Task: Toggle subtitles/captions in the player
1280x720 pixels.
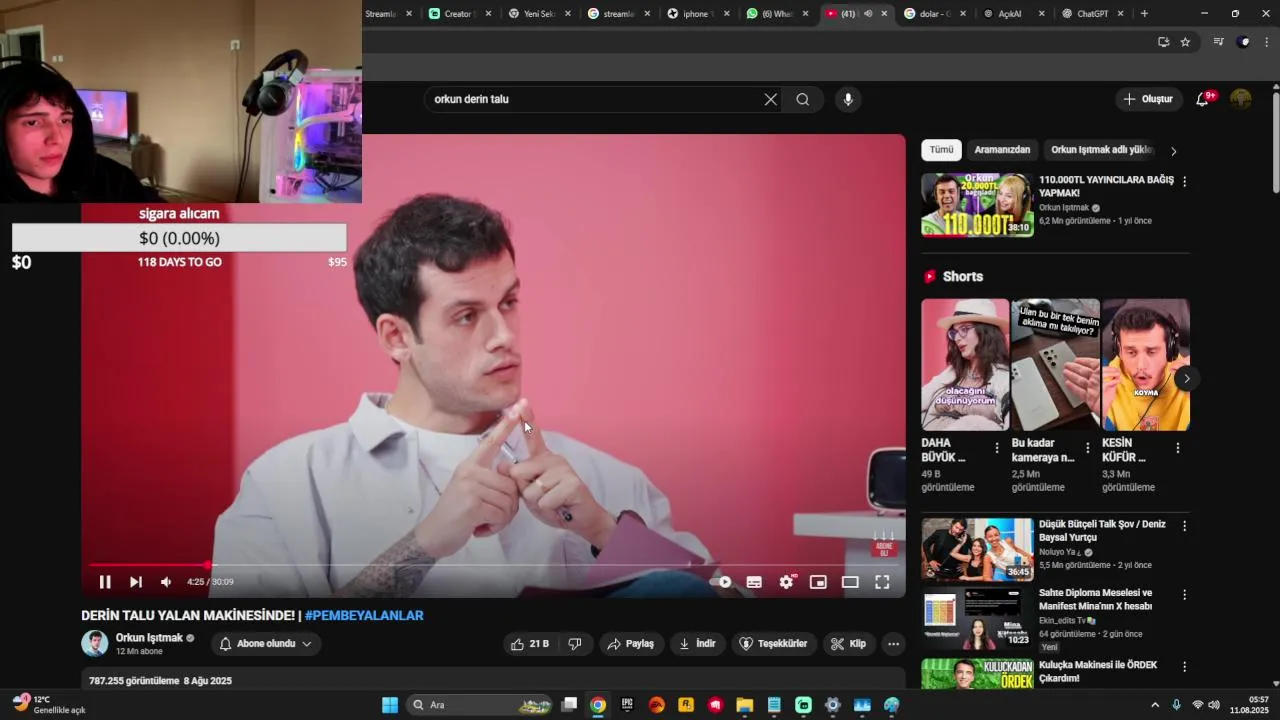Action: tap(754, 582)
